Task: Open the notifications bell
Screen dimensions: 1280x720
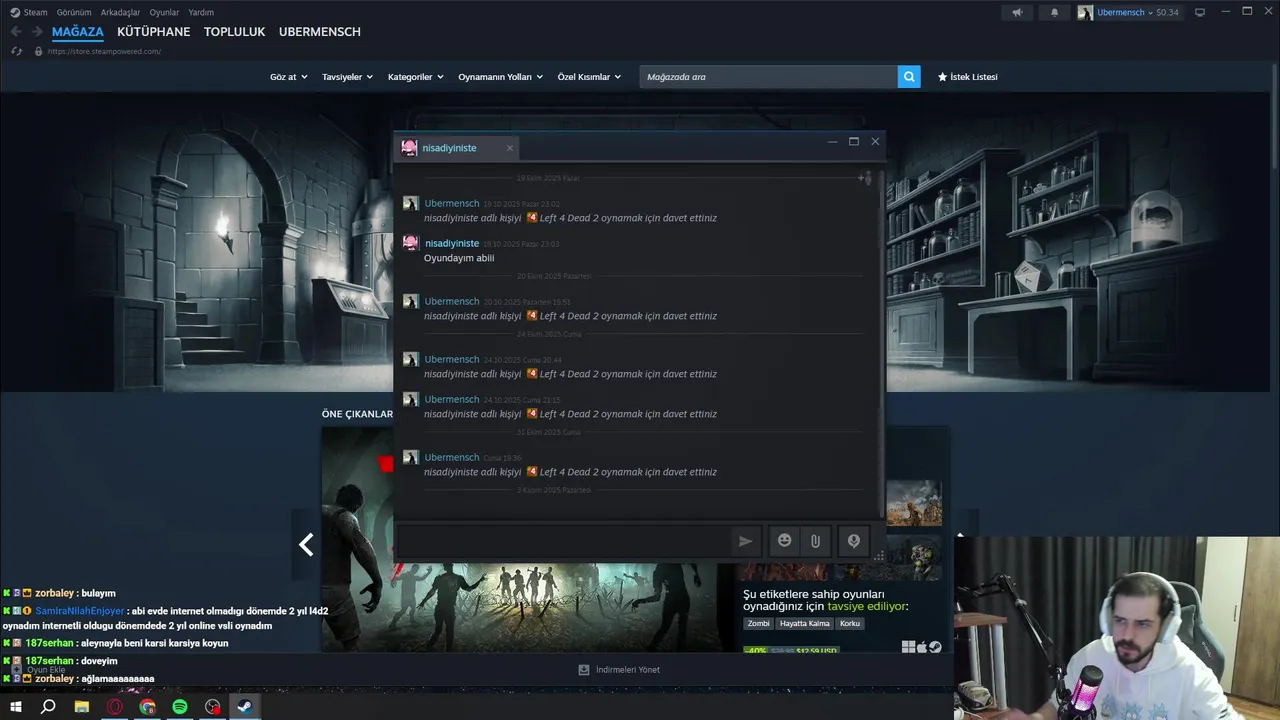Action: coord(1054,13)
